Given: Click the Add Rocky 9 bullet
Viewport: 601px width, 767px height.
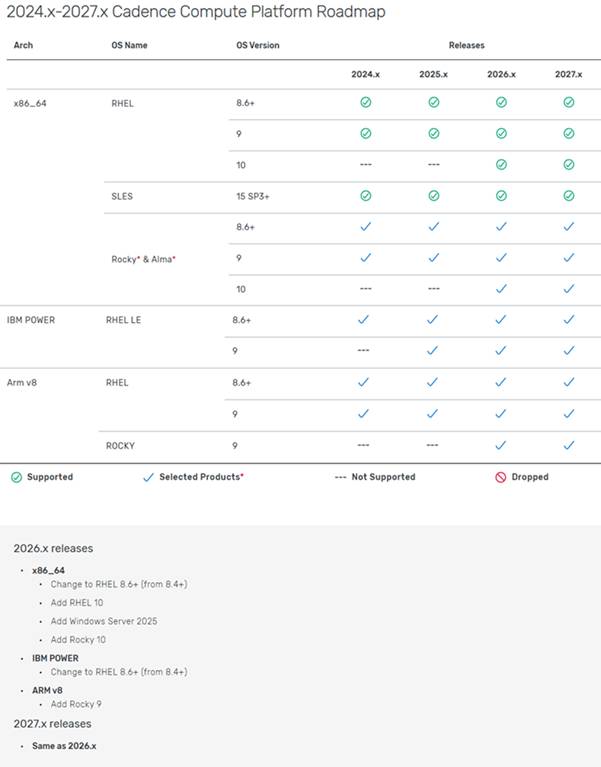Looking at the screenshot, I should pos(76,704).
